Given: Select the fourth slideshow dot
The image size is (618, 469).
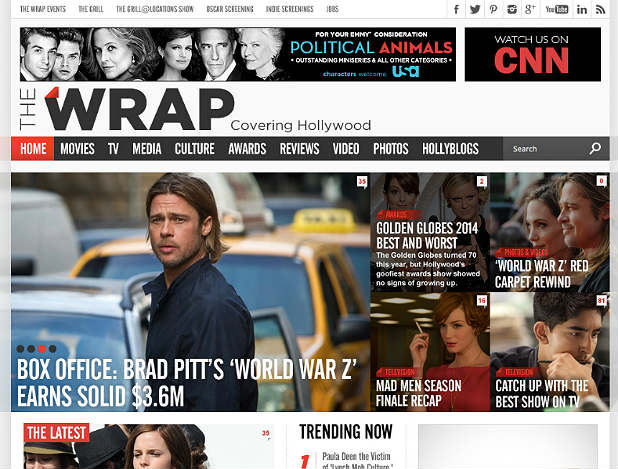Looking at the screenshot, I should coord(52,349).
